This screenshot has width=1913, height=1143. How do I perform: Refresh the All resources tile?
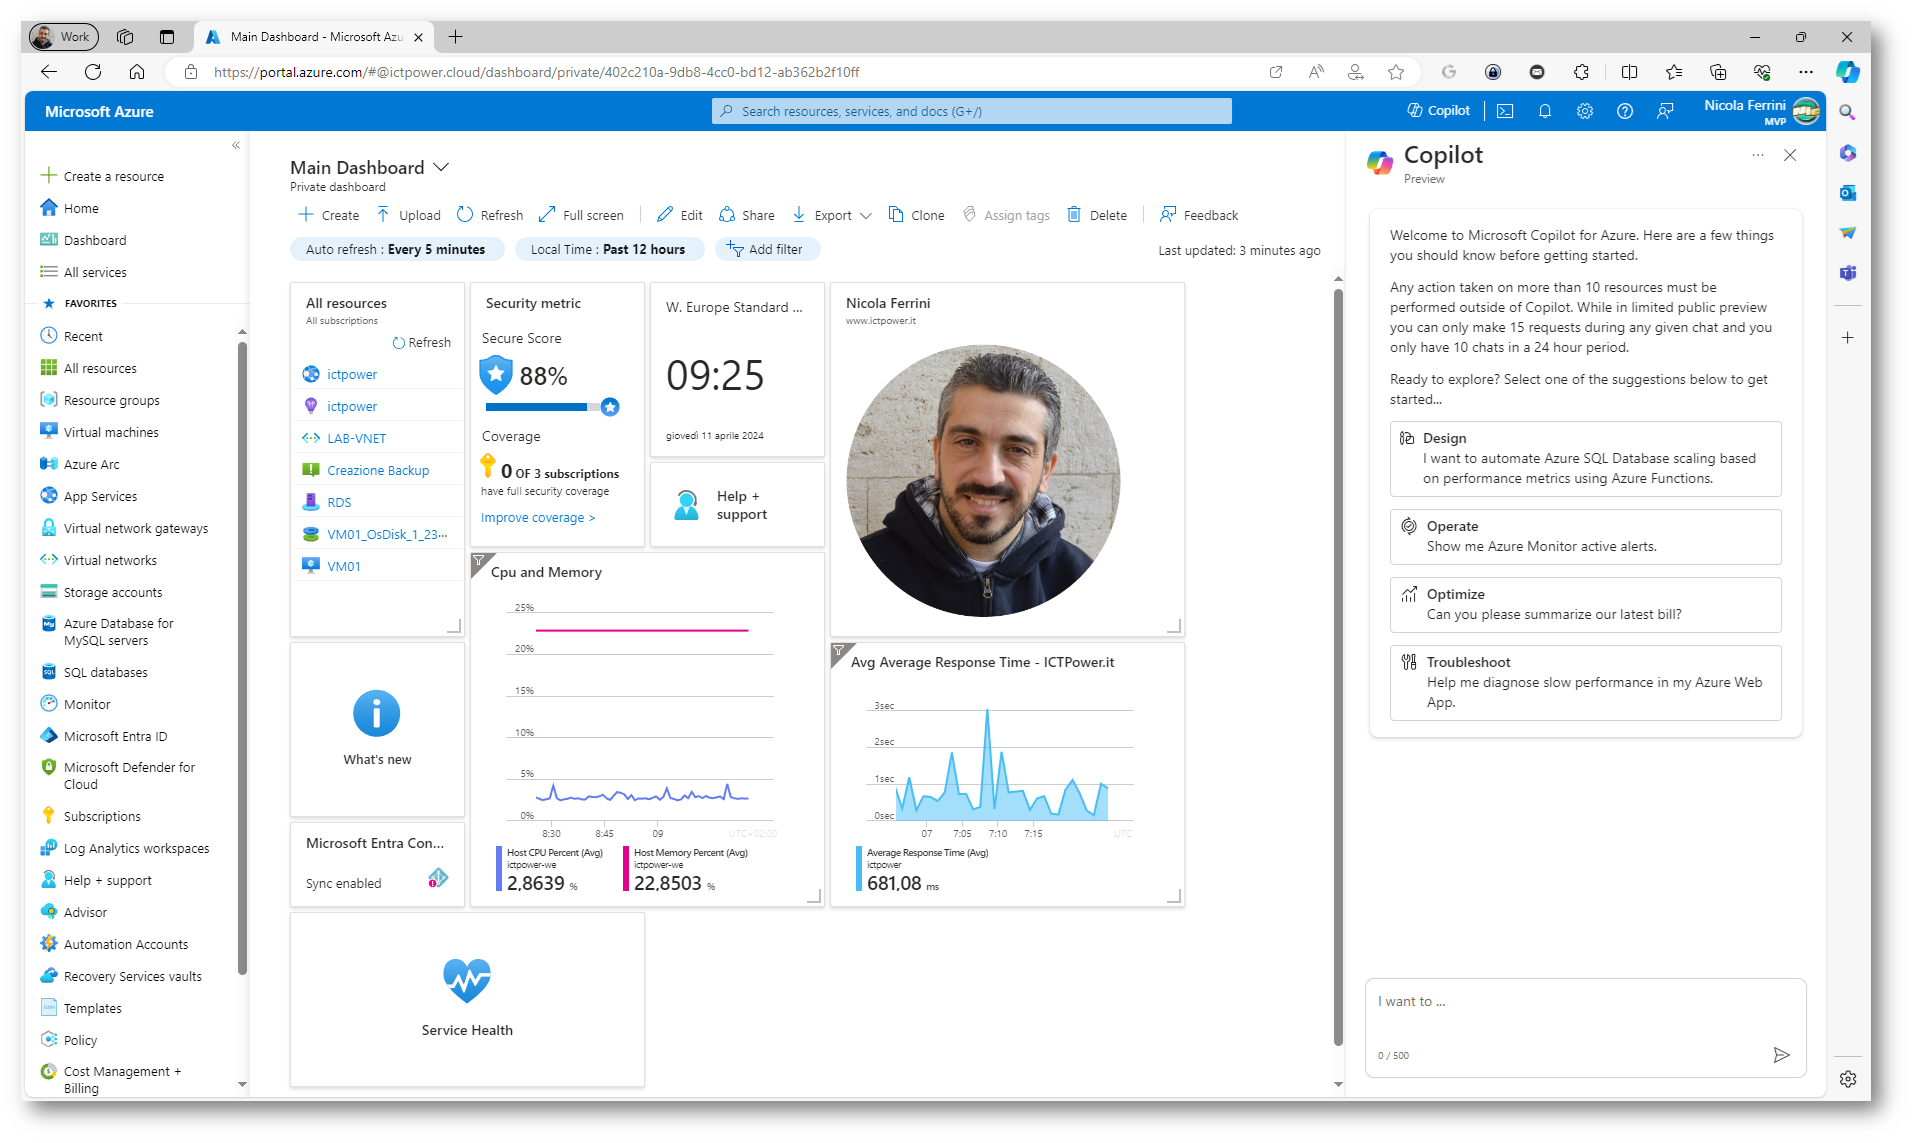422,342
